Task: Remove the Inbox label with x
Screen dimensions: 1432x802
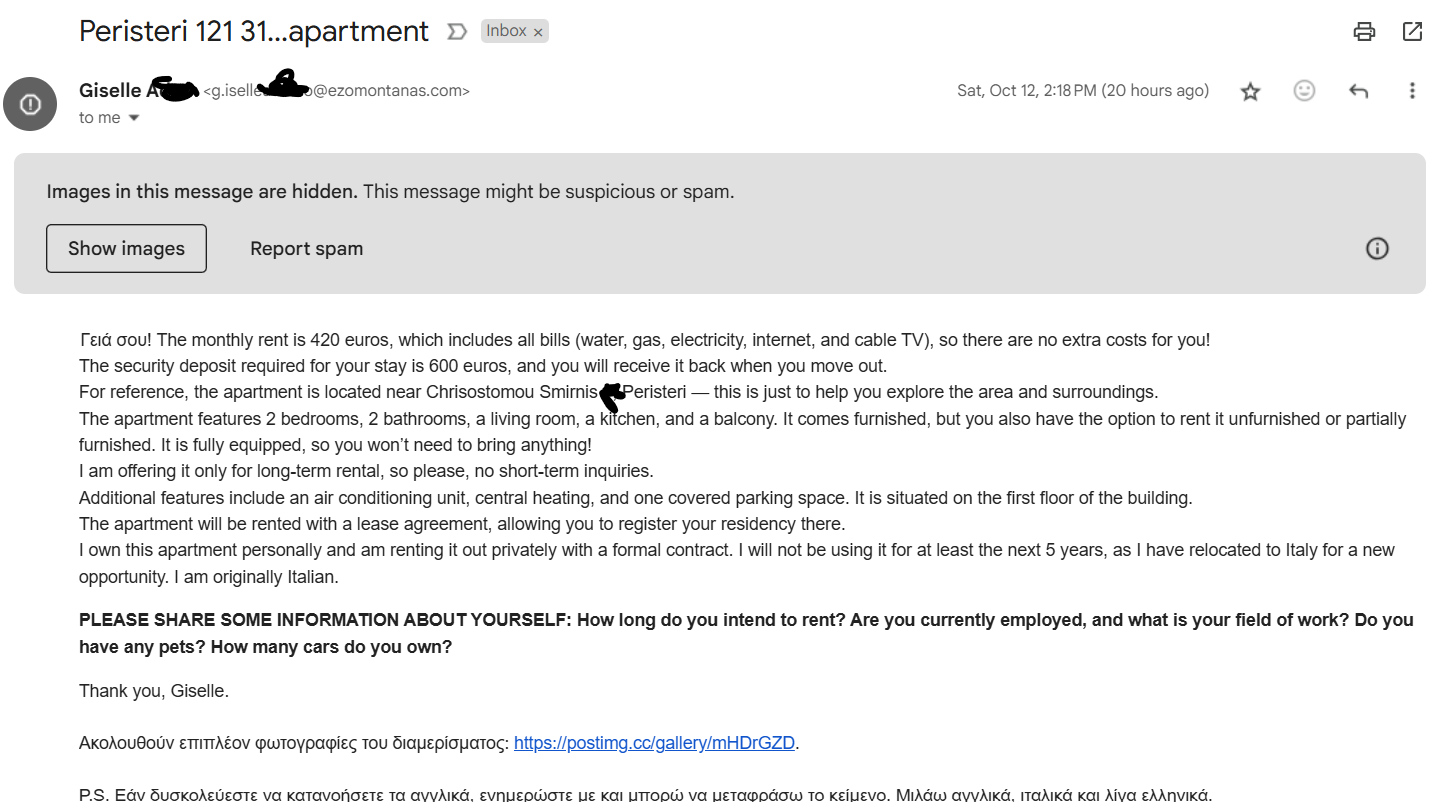Action: 538,32
